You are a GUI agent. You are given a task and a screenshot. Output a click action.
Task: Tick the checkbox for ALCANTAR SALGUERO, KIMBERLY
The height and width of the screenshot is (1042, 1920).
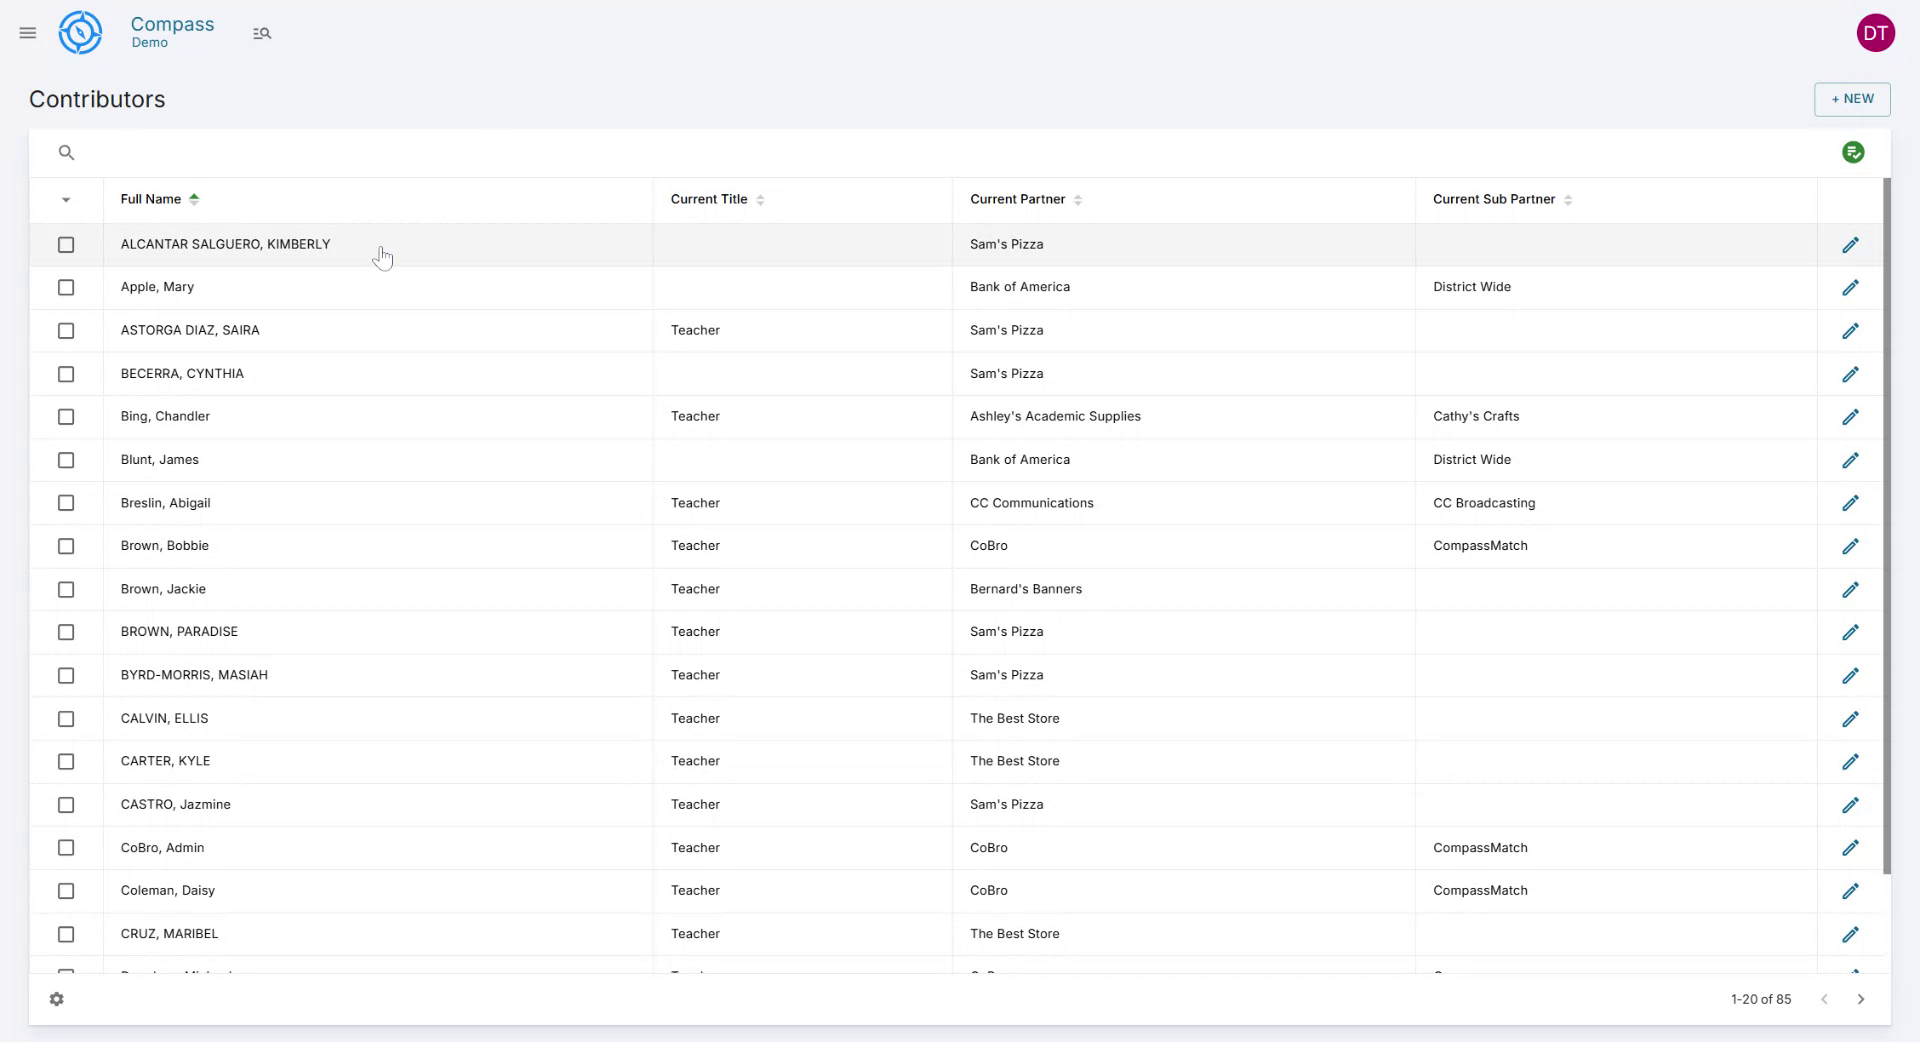(66, 244)
